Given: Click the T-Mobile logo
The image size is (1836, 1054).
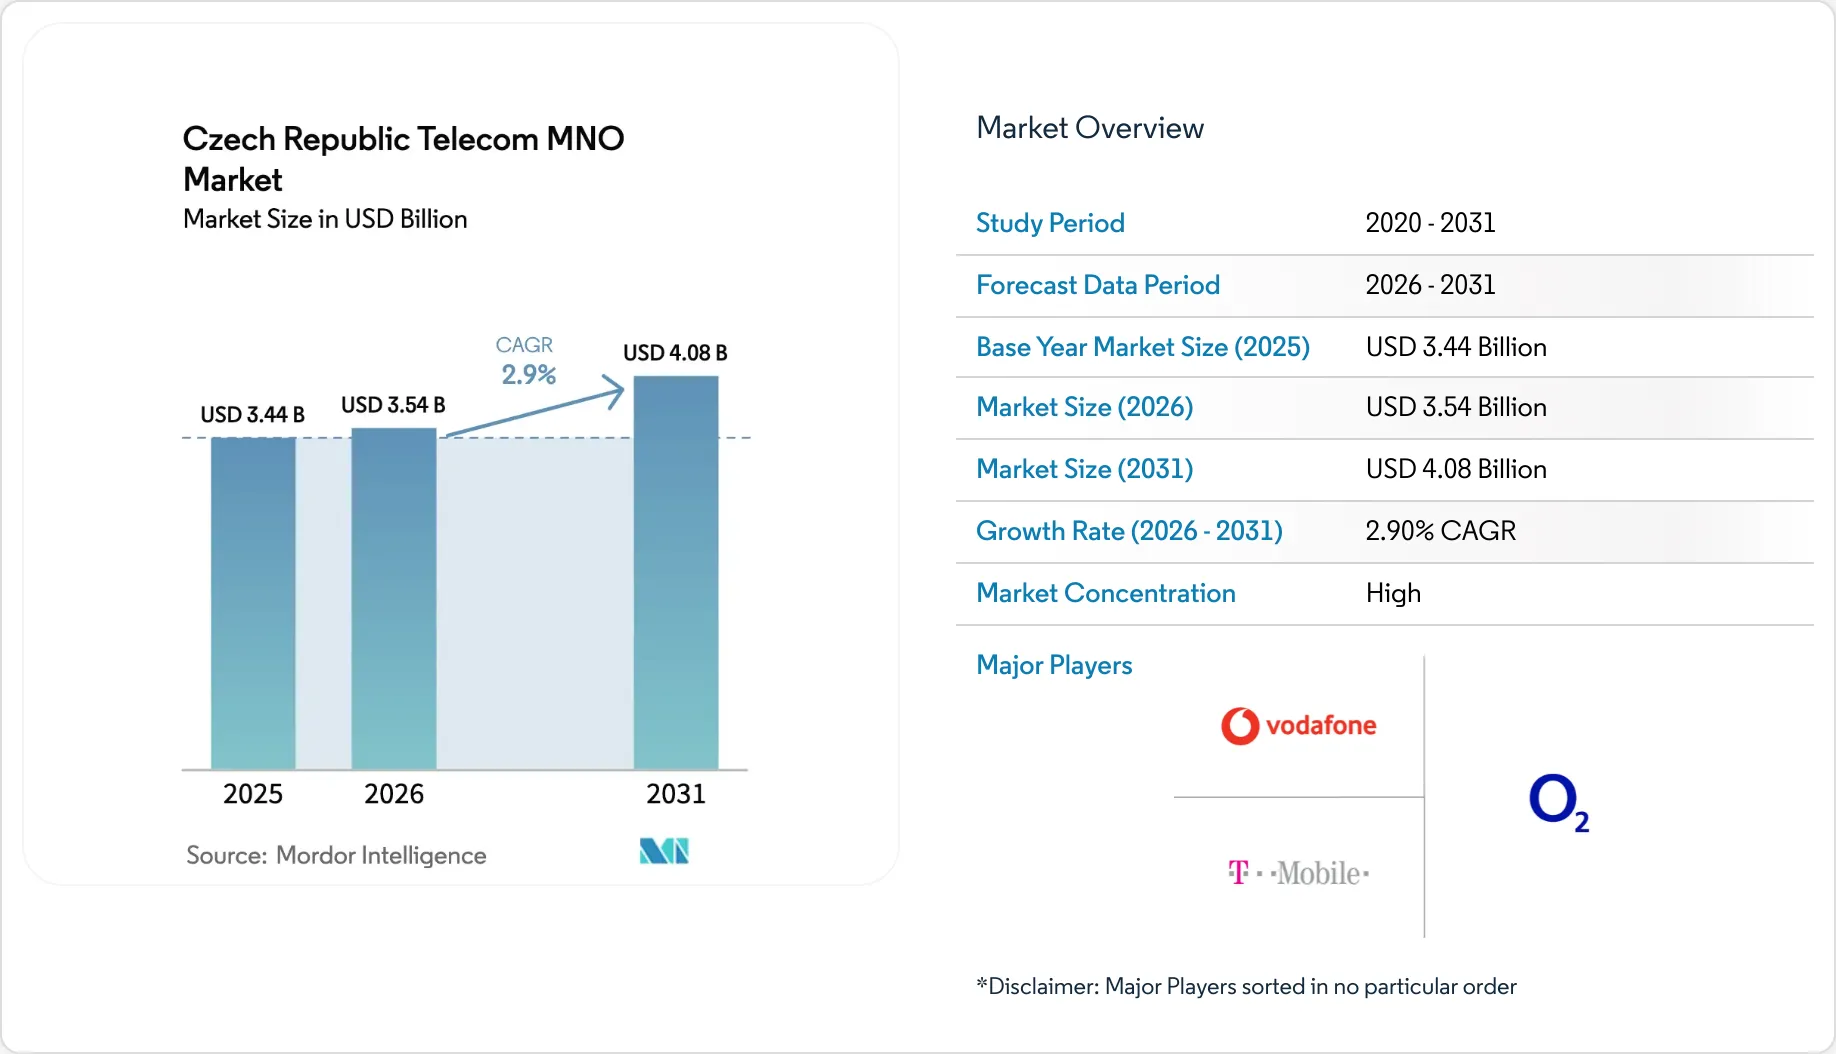Looking at the screenshot, I should [1298, 873].
